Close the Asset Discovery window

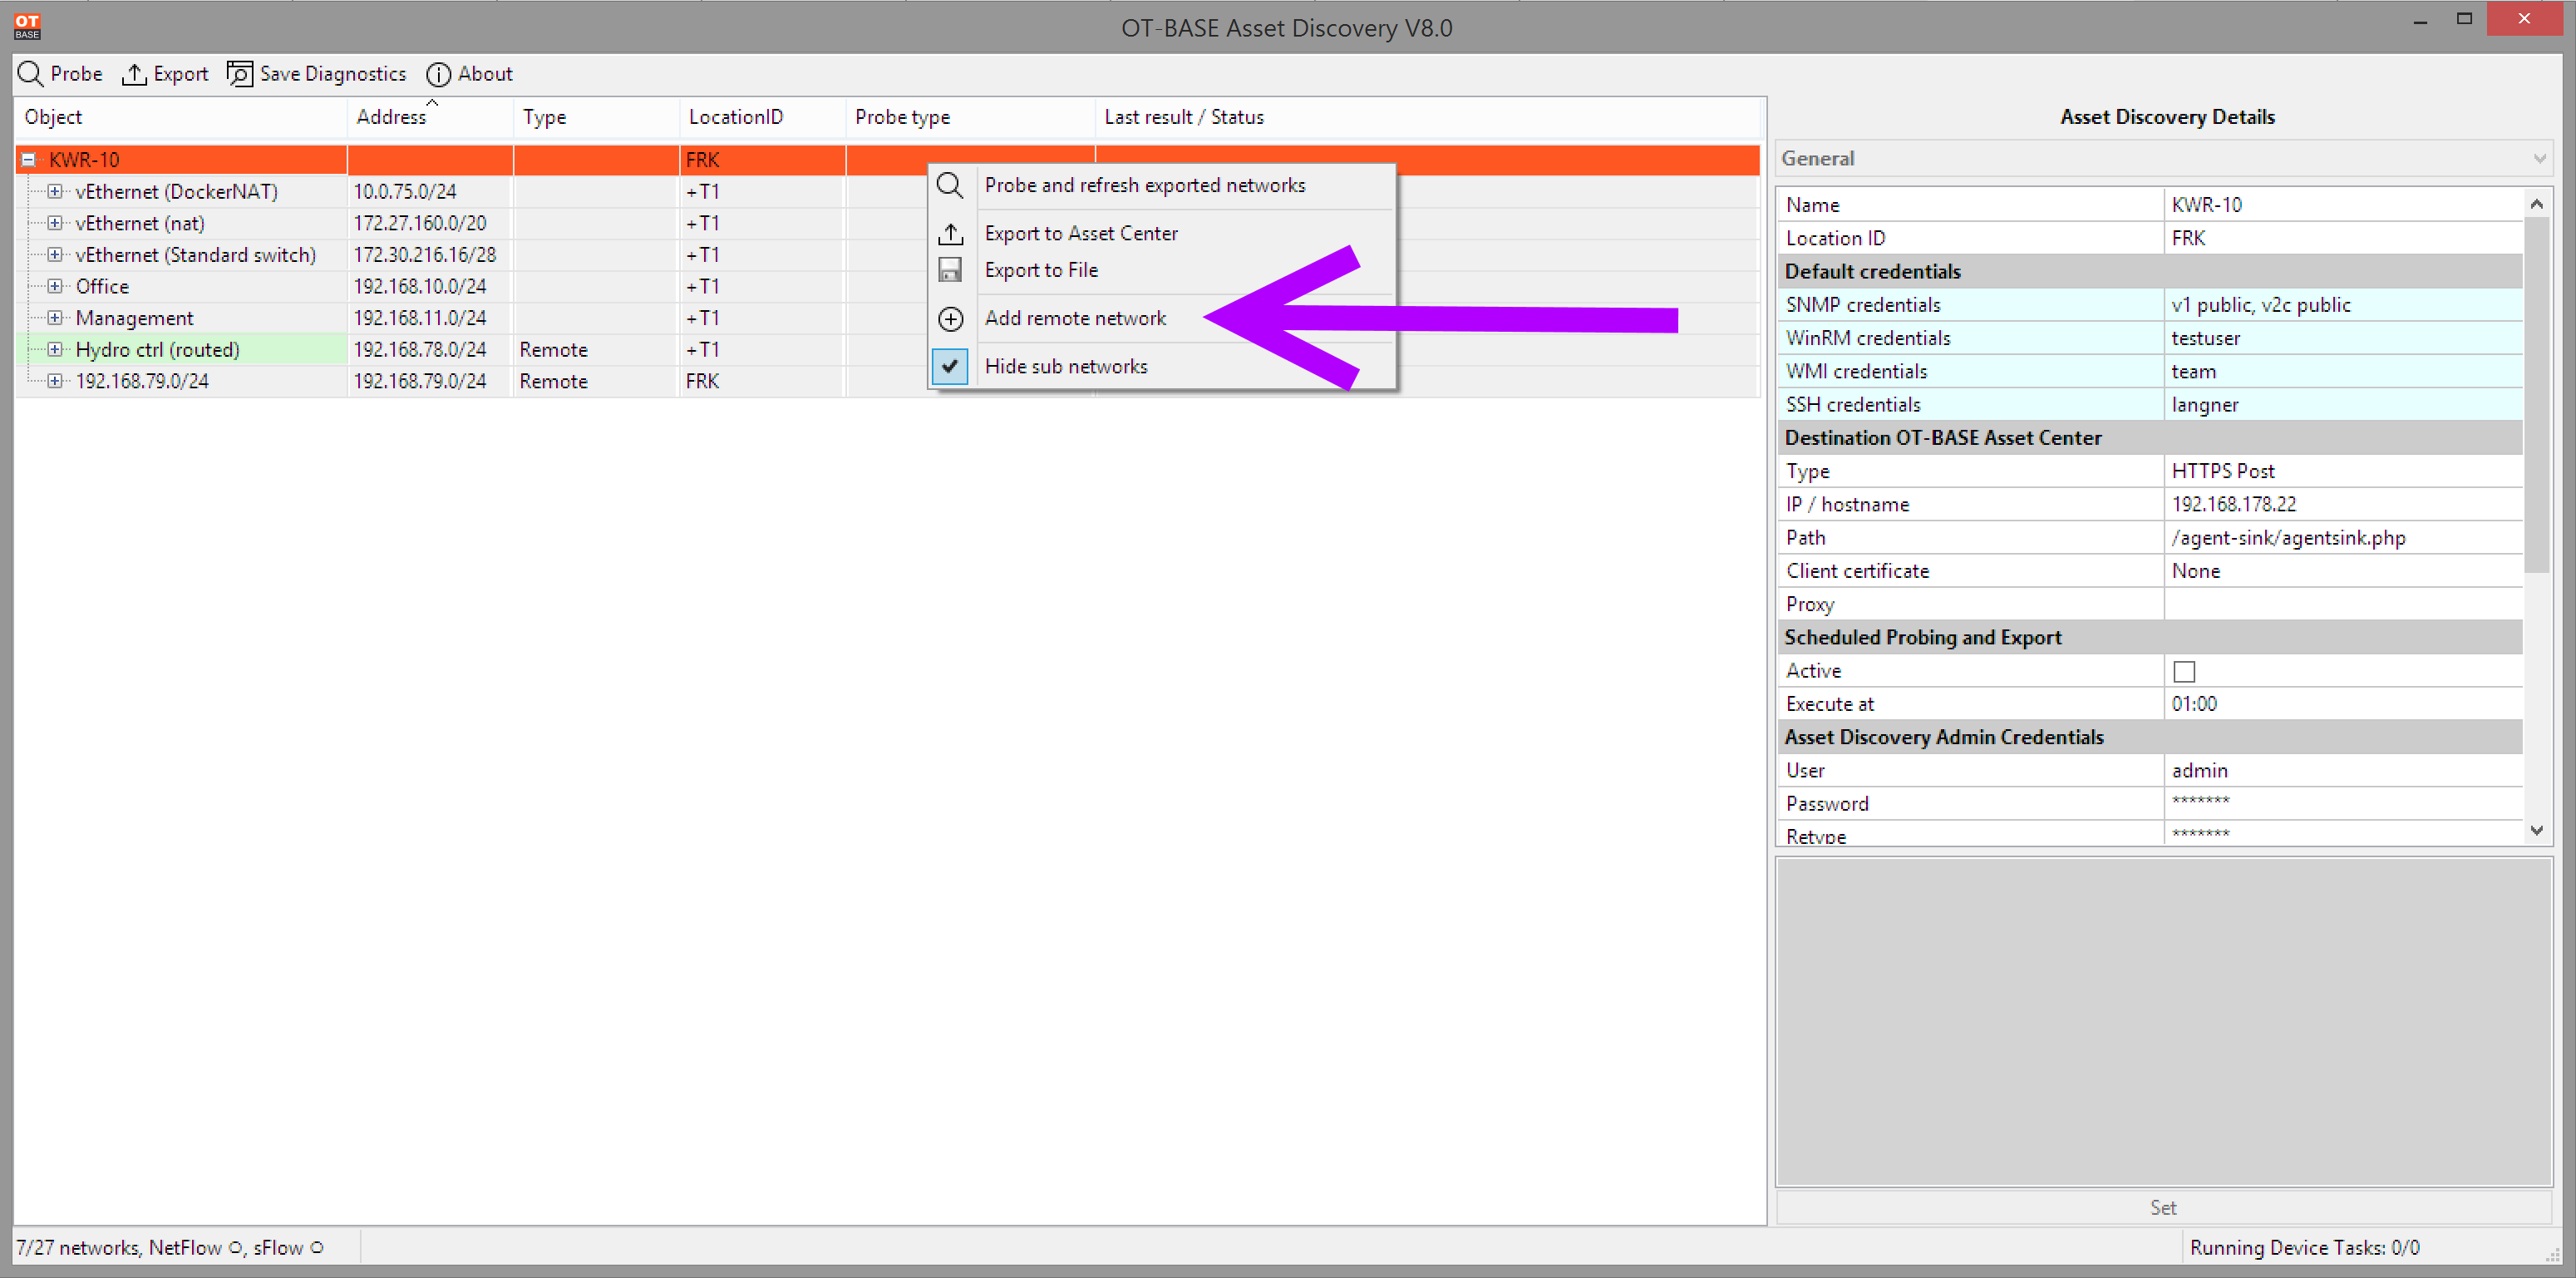(x=2524, y=19)
